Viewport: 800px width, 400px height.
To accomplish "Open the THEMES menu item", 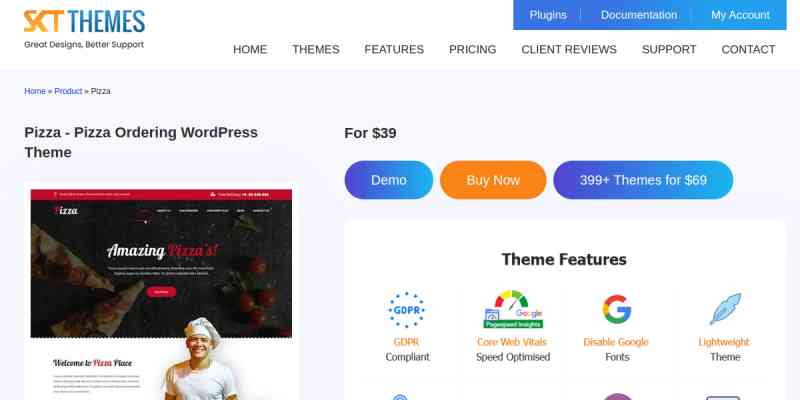I will coord(316,49).
